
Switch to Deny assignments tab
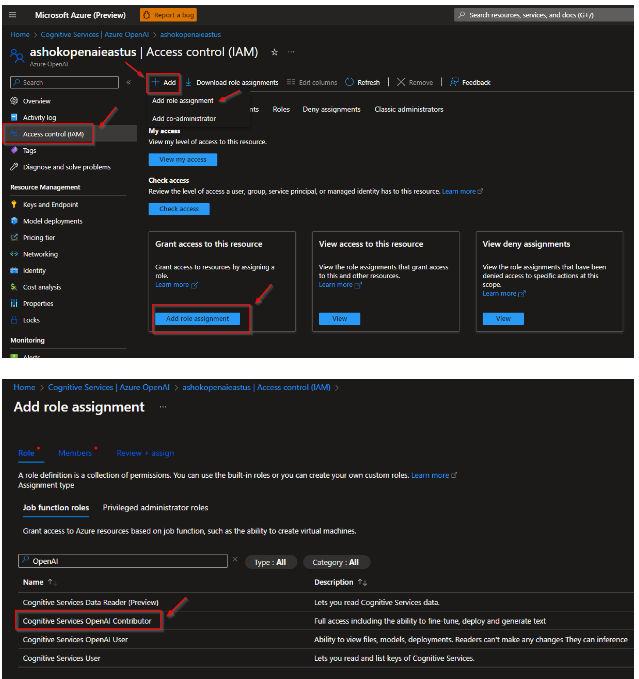pyautogui.click(x=332, y=110)
